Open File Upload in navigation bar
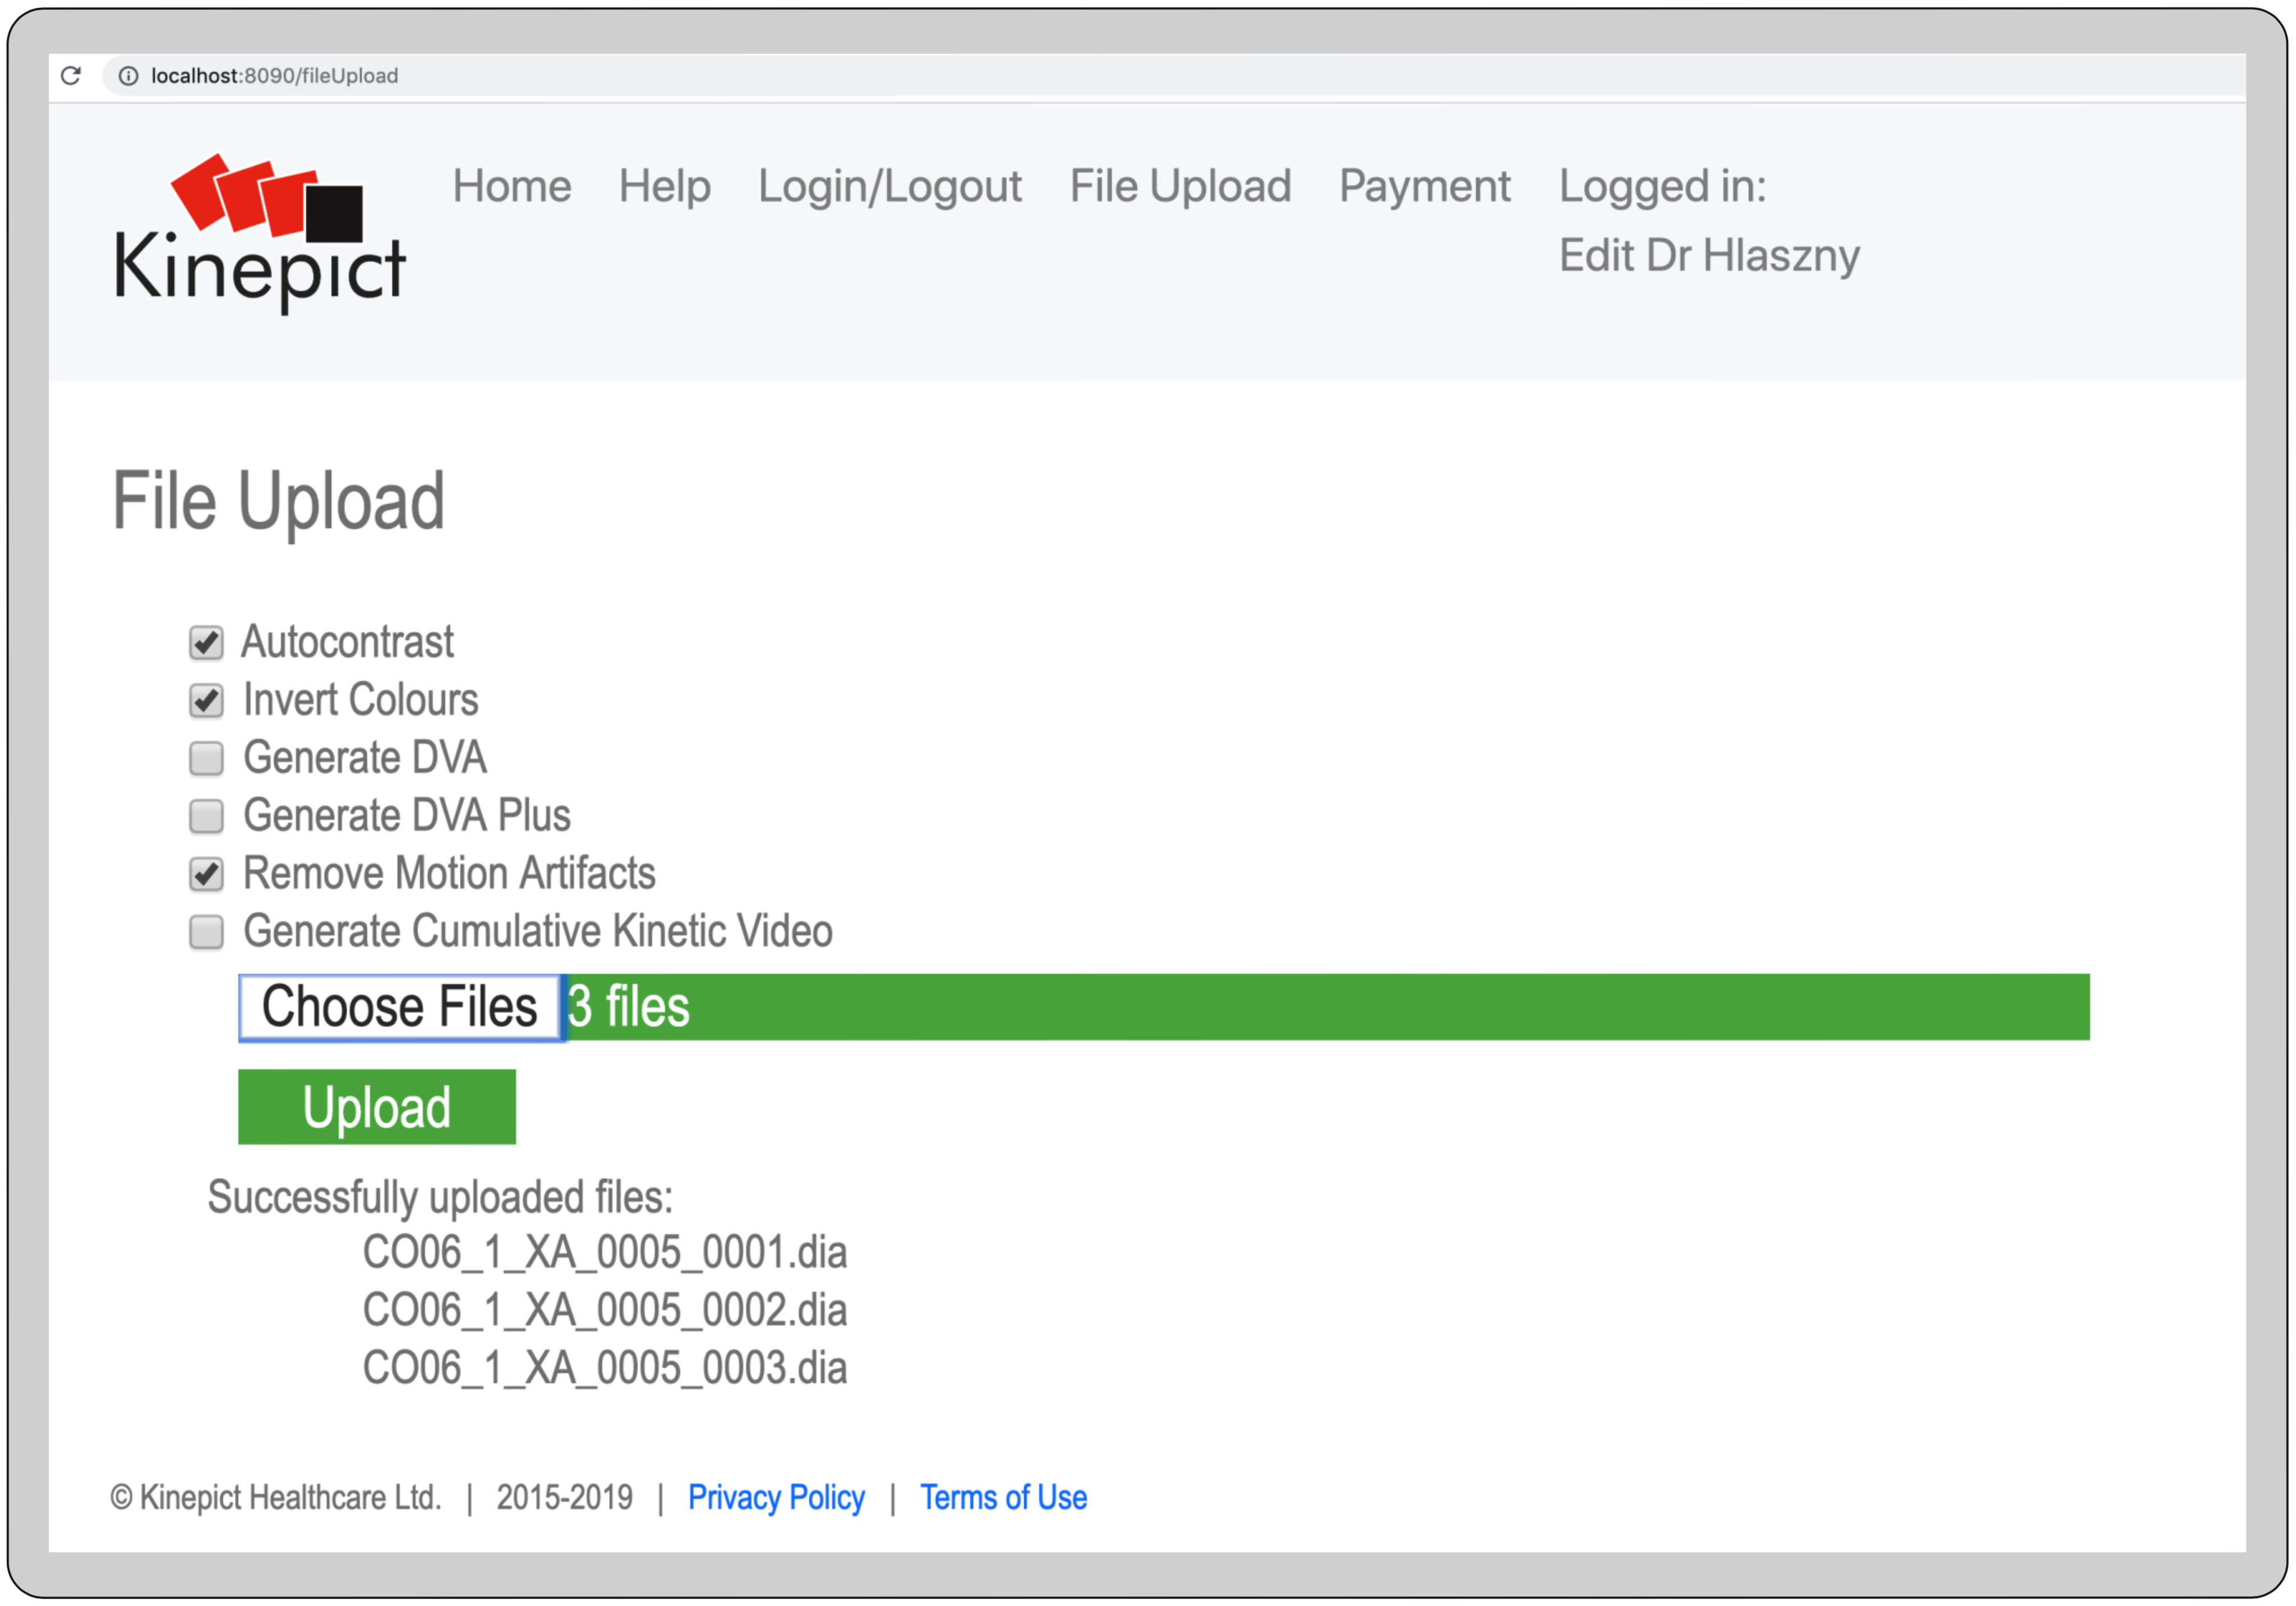2296x1606 pixels. click(1180, 186)
